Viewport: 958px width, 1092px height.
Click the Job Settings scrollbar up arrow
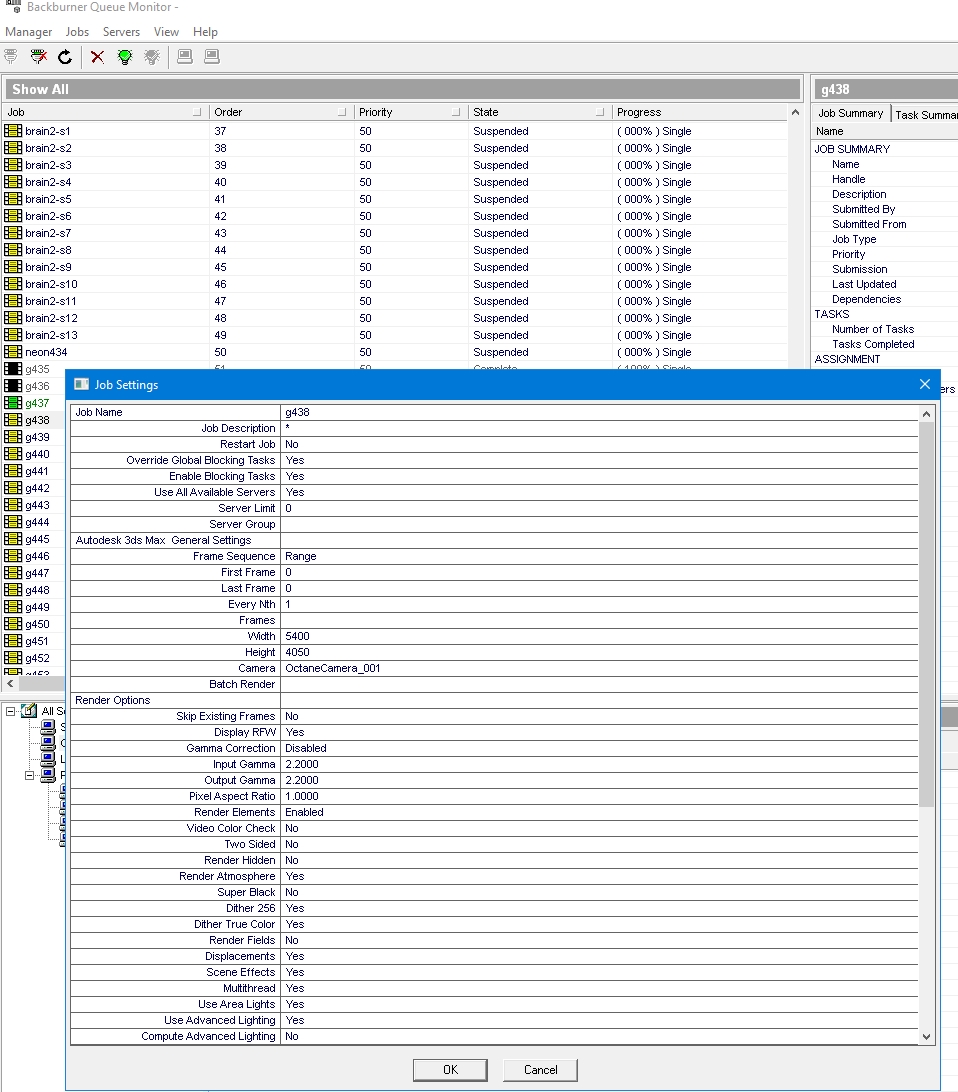tap(926, 414)
